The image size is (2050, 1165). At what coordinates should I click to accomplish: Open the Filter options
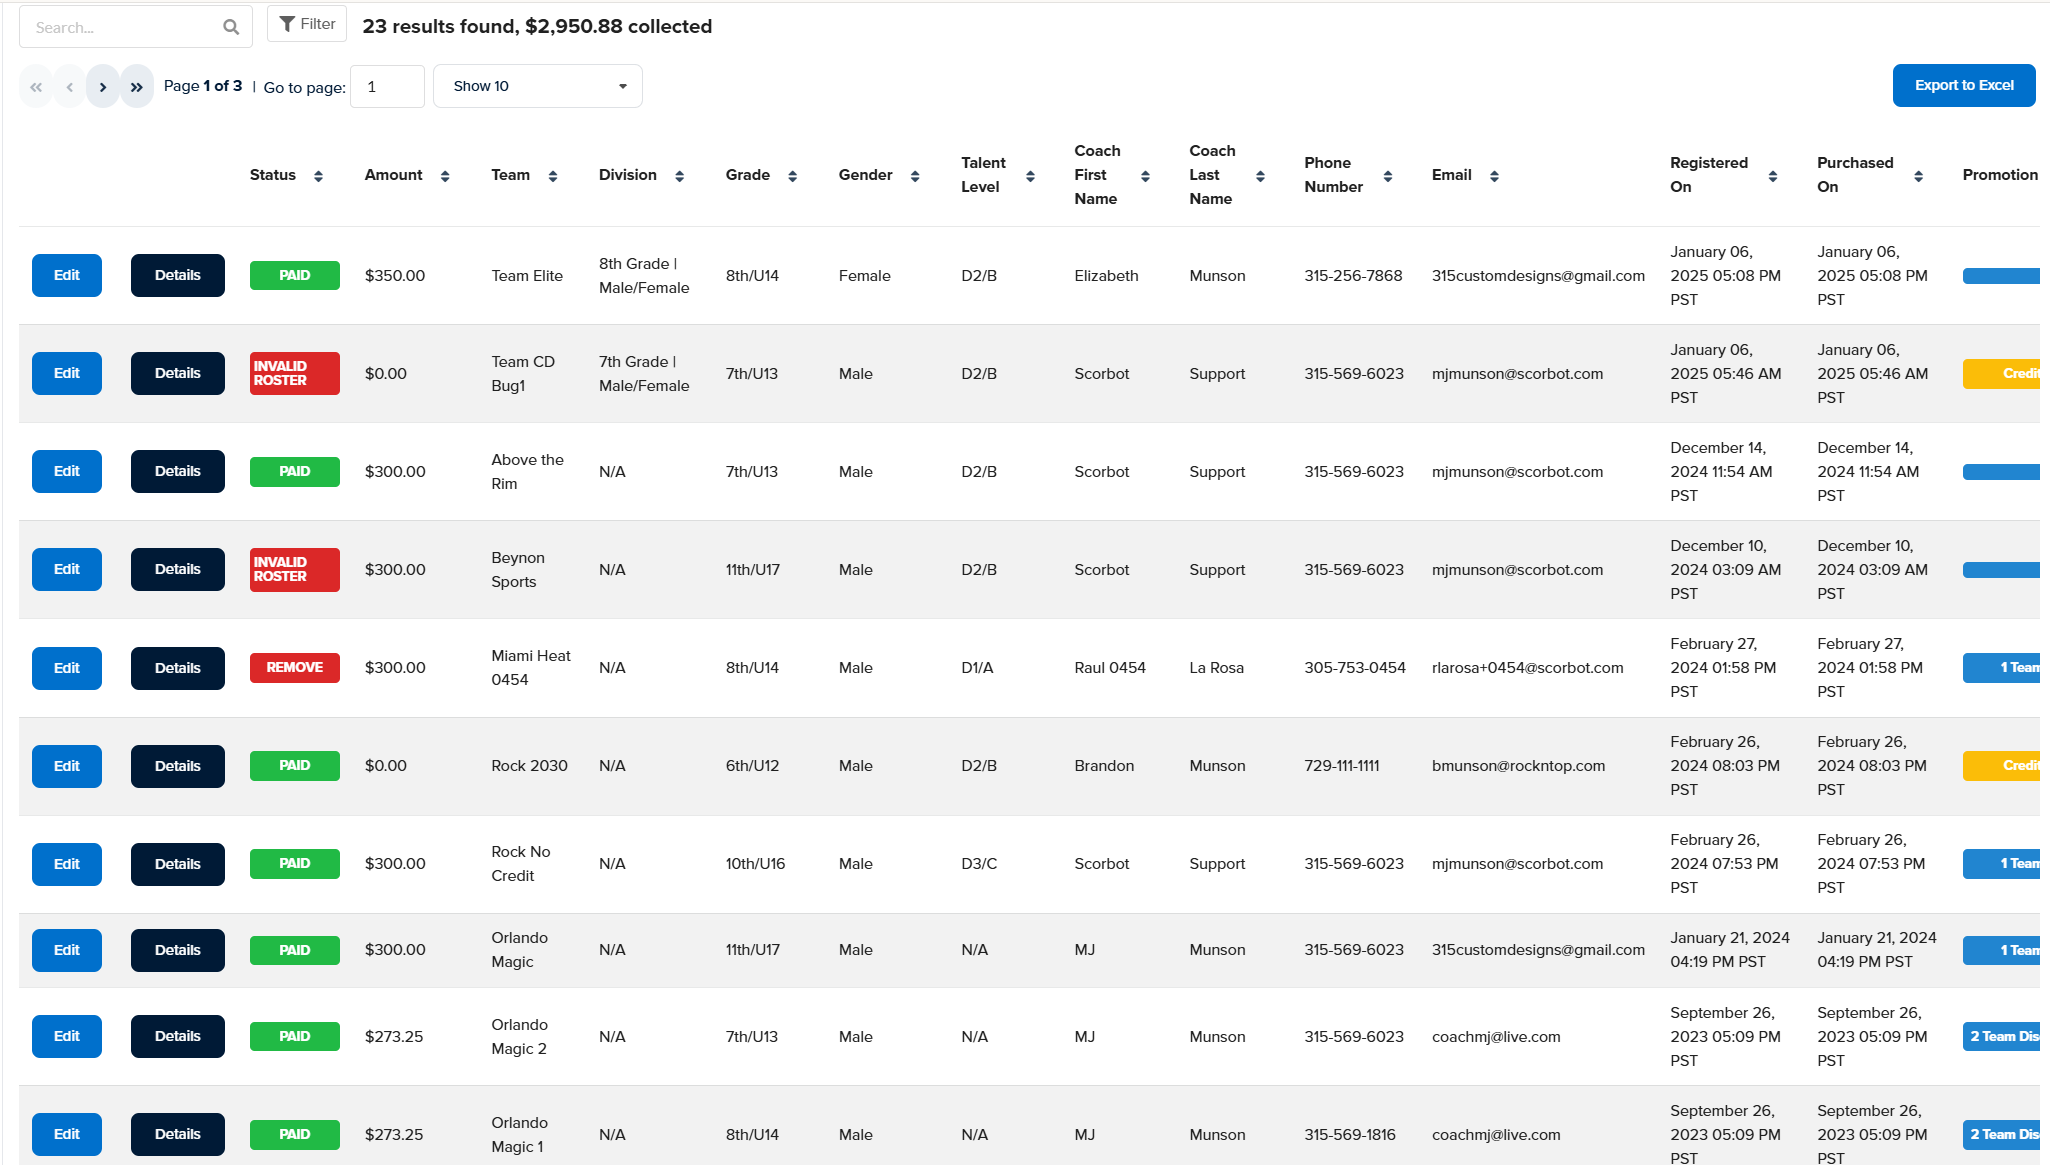tap(307, 24)
